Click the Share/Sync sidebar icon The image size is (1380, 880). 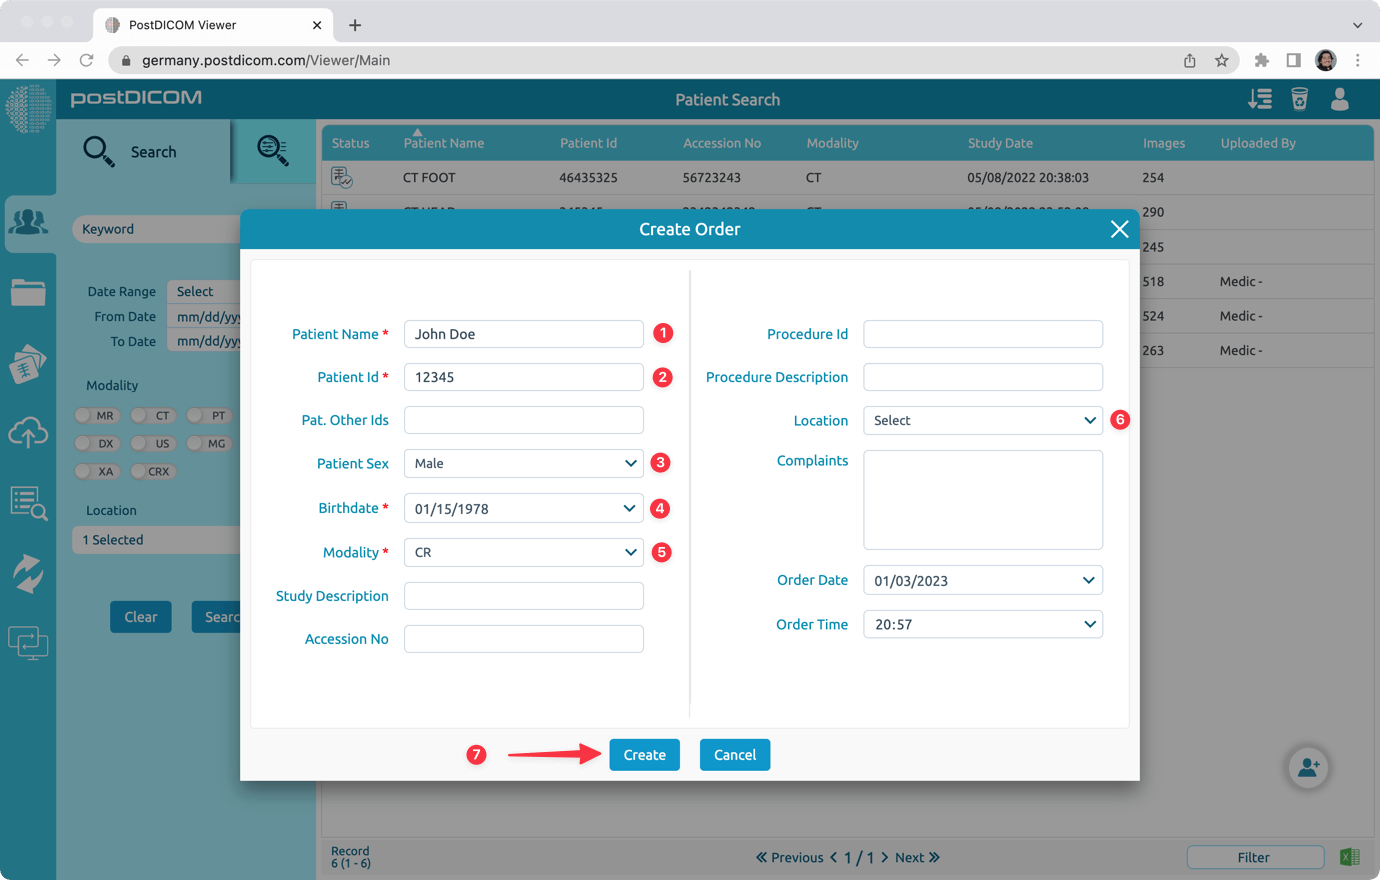tap(29, 573)
